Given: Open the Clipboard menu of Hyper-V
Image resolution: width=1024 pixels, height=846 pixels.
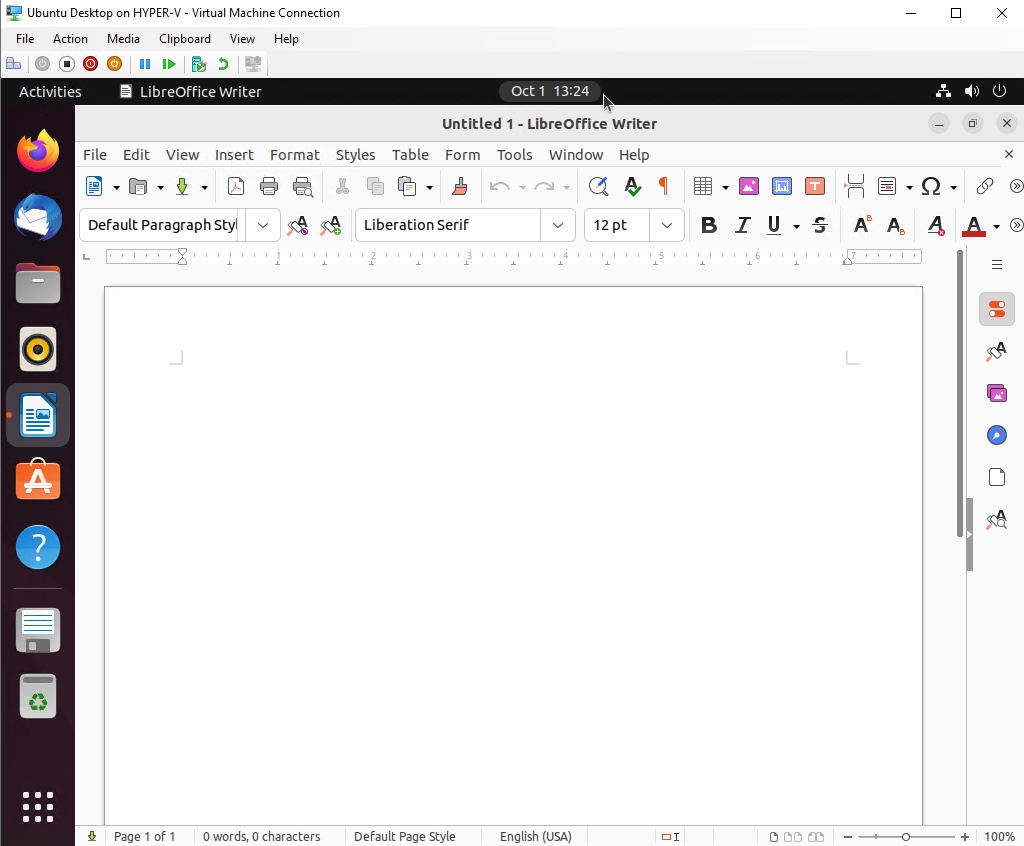Looking at the screenshot, I should [x=184, y=39].
